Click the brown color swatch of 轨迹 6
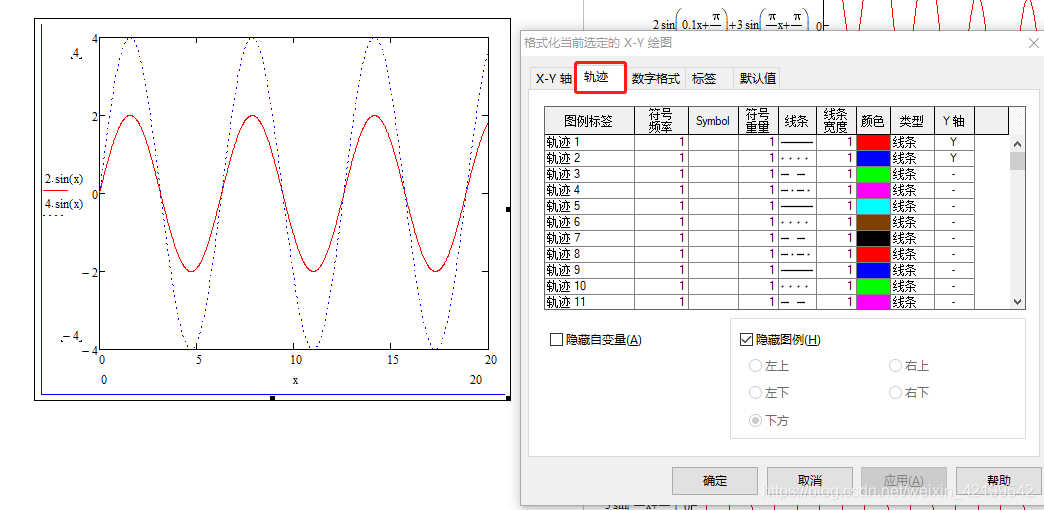The height and width of the screenshot is (510, 1044). tap(874, 222)
